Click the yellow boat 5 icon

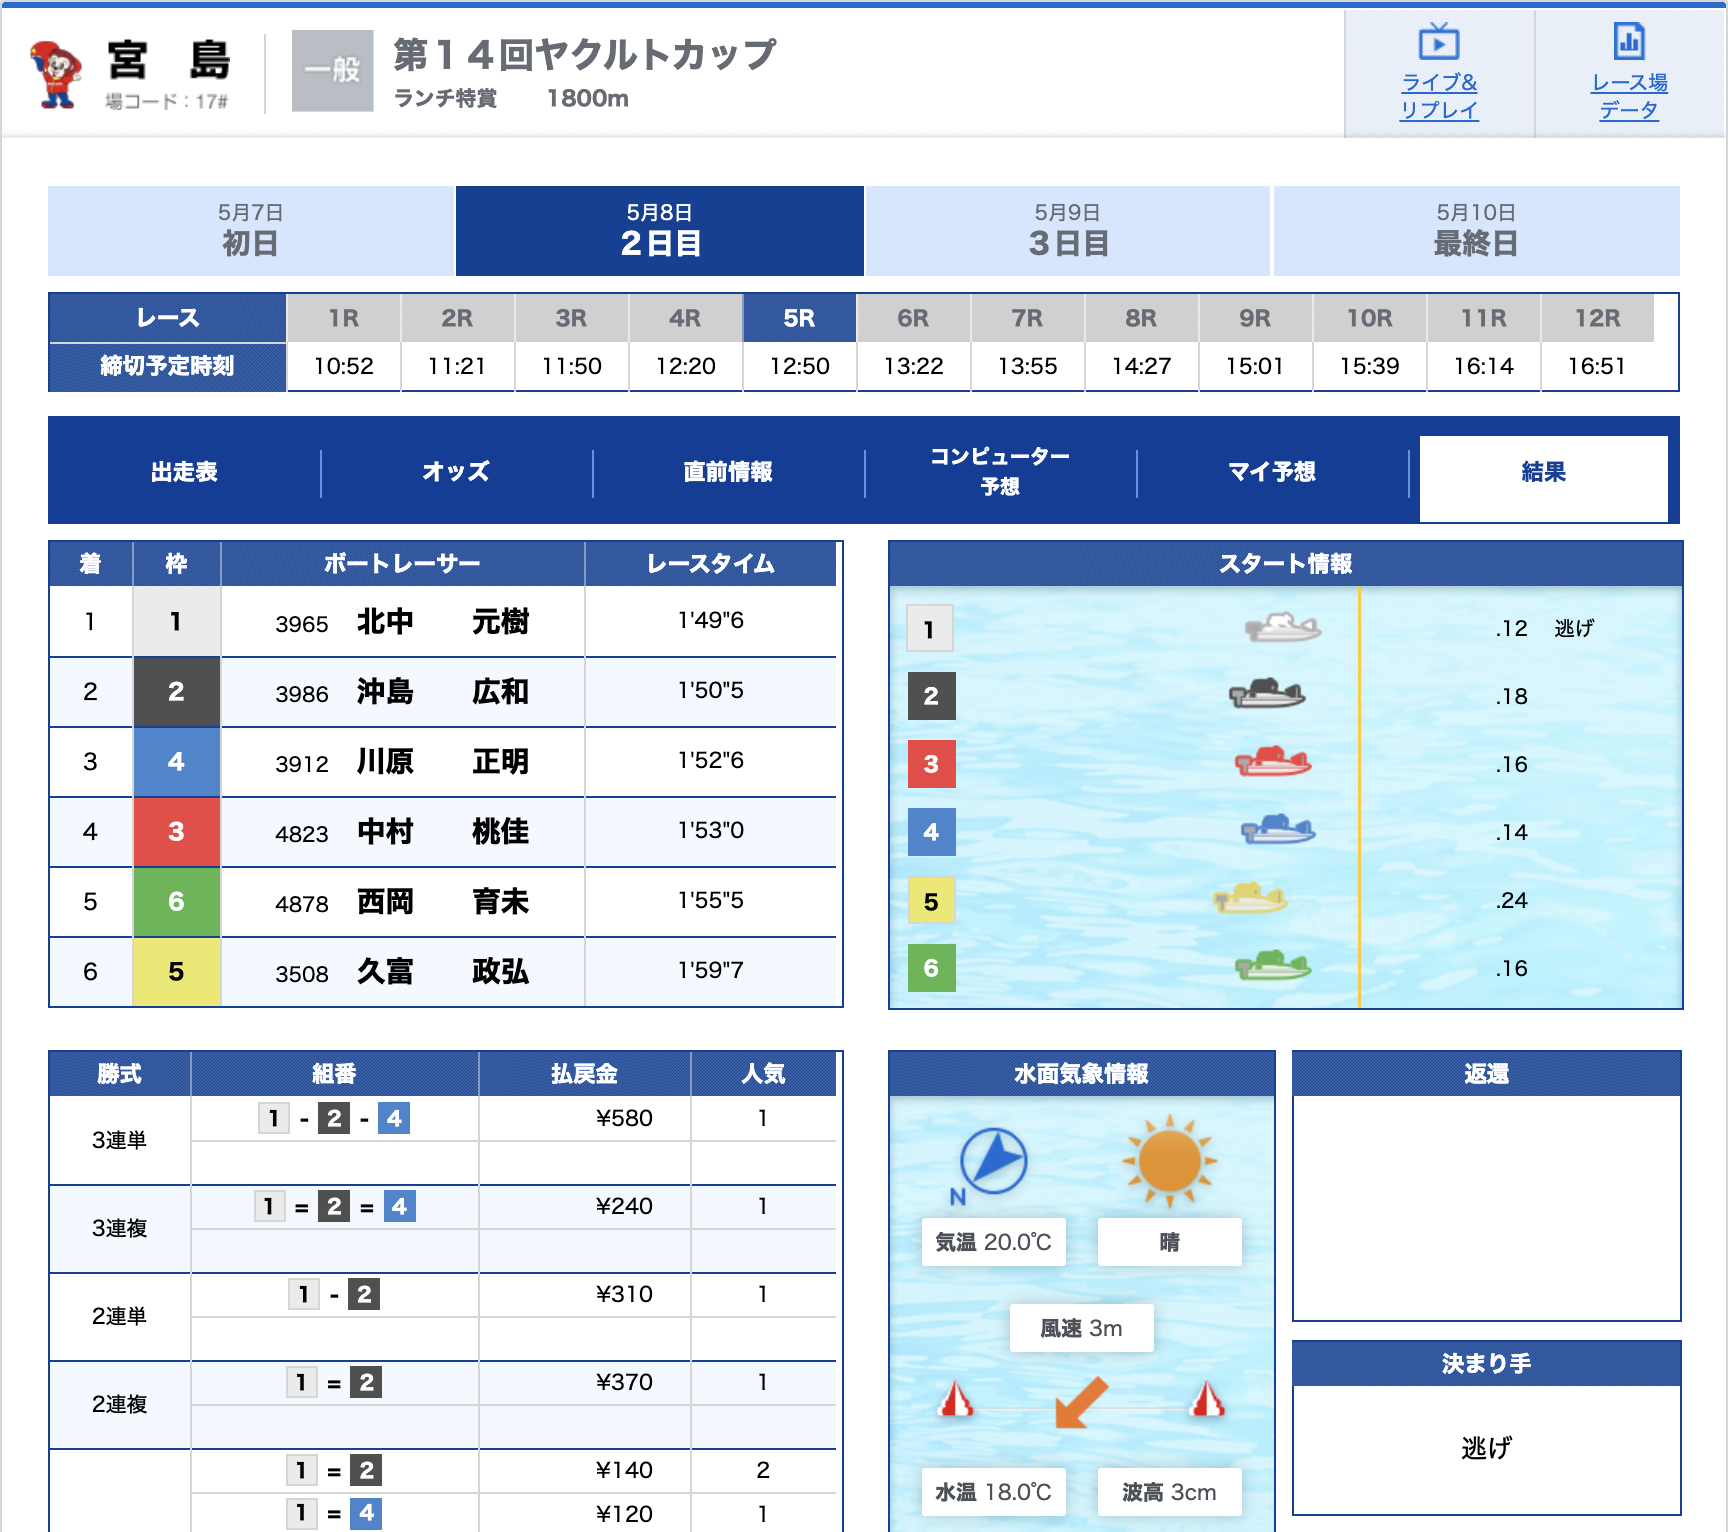[1250, 898]
